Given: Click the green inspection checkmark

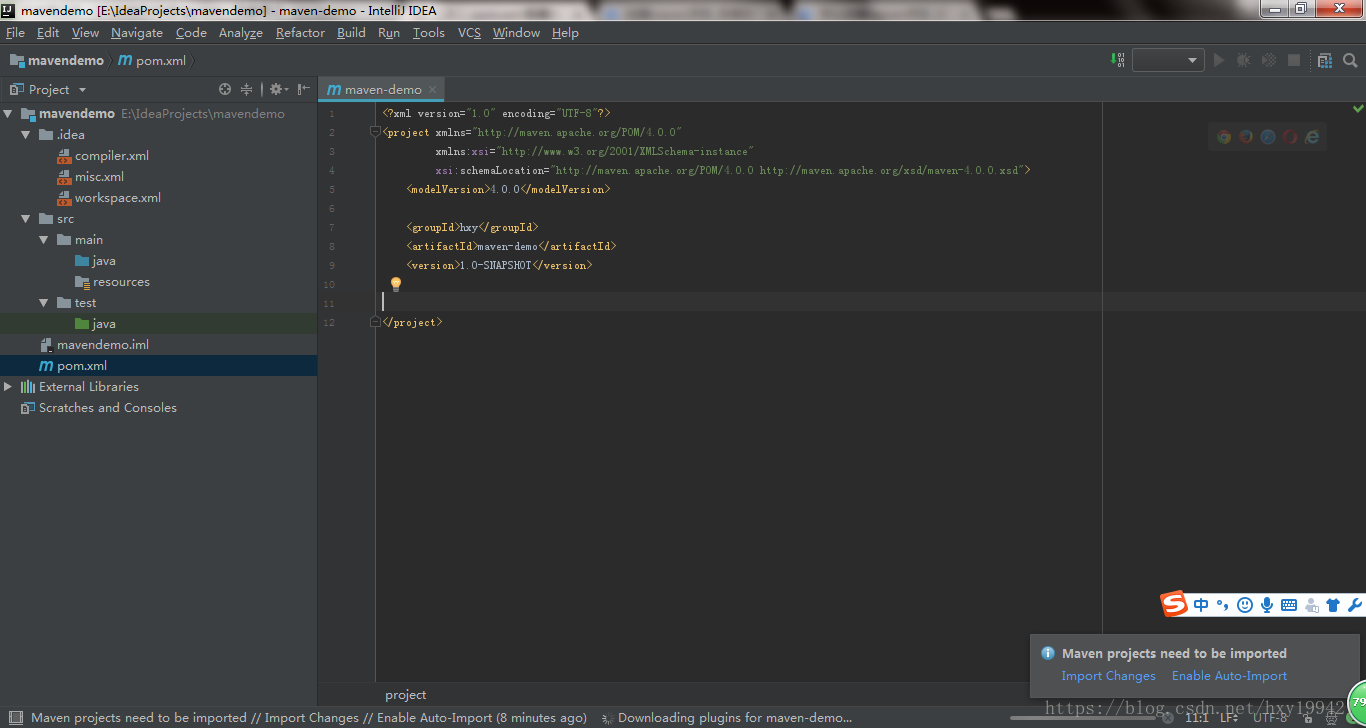Looking at the screenshot, I should tap(1358, 108).
